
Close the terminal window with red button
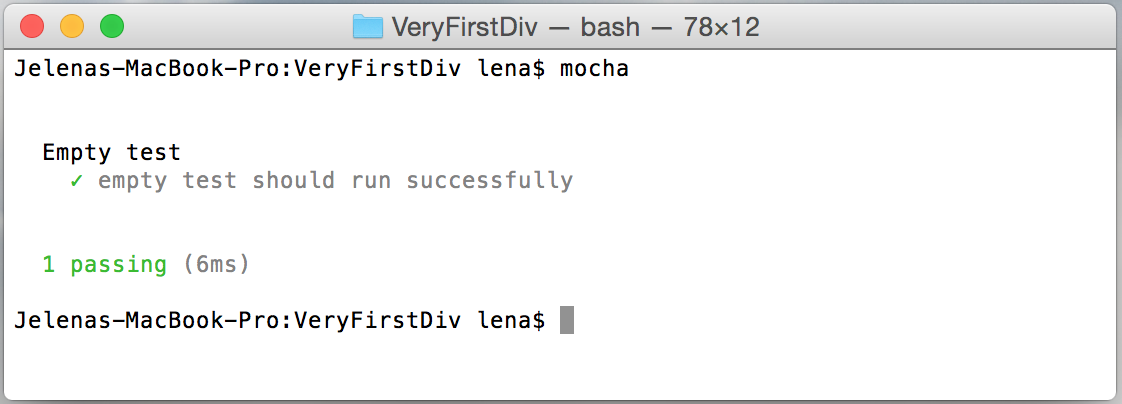tap(32, 27)
